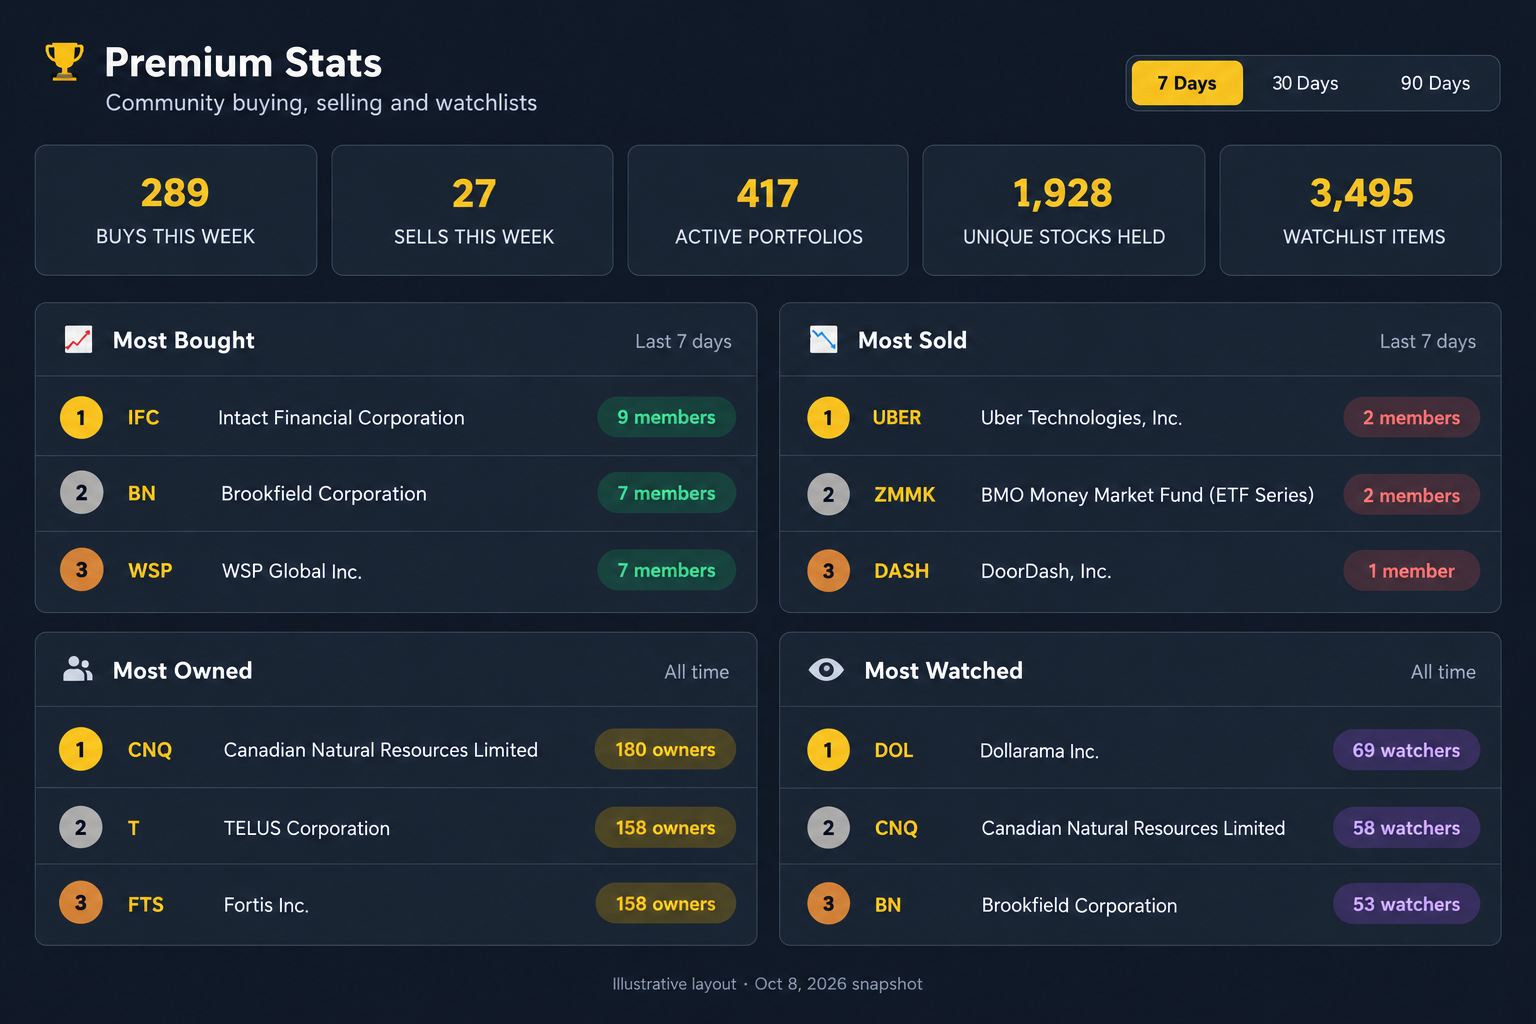
Task: Click the Most Watched eye icon
Action: [x=826, y=670]
